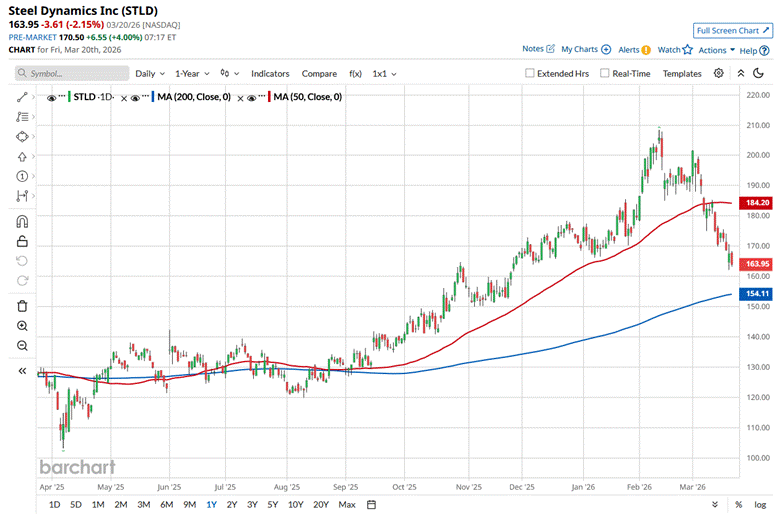Zoom out of the chart

coord(22,346)
